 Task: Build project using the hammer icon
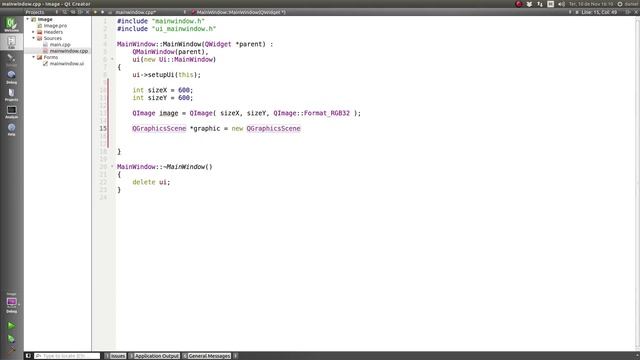11,349
